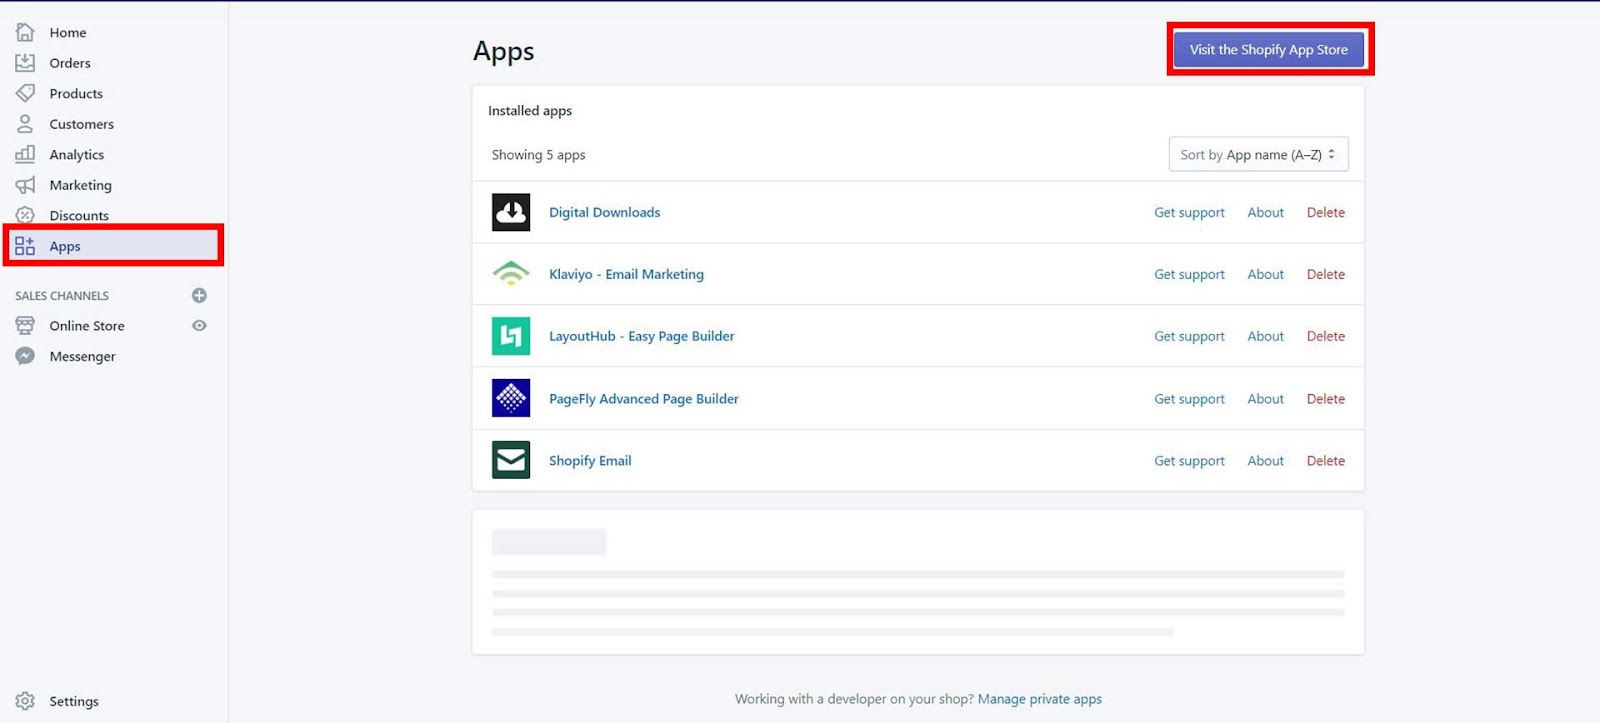Open the Shopify Email app link
The height and width of the screenshot is (723, 1600).
click(590, 460)
